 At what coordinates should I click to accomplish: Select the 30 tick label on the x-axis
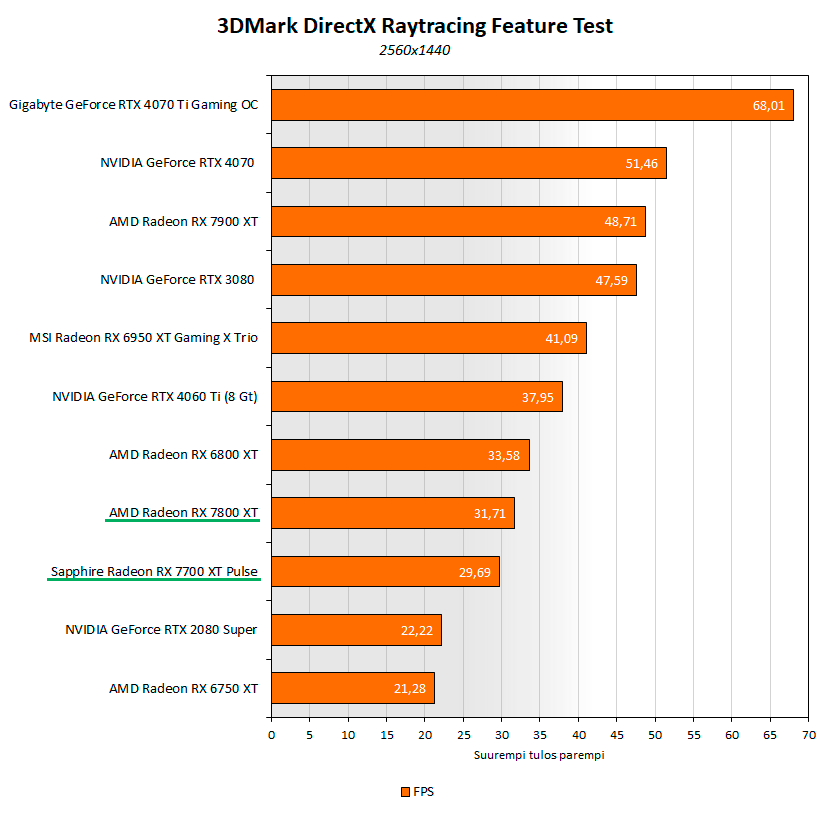coord(502,735)
